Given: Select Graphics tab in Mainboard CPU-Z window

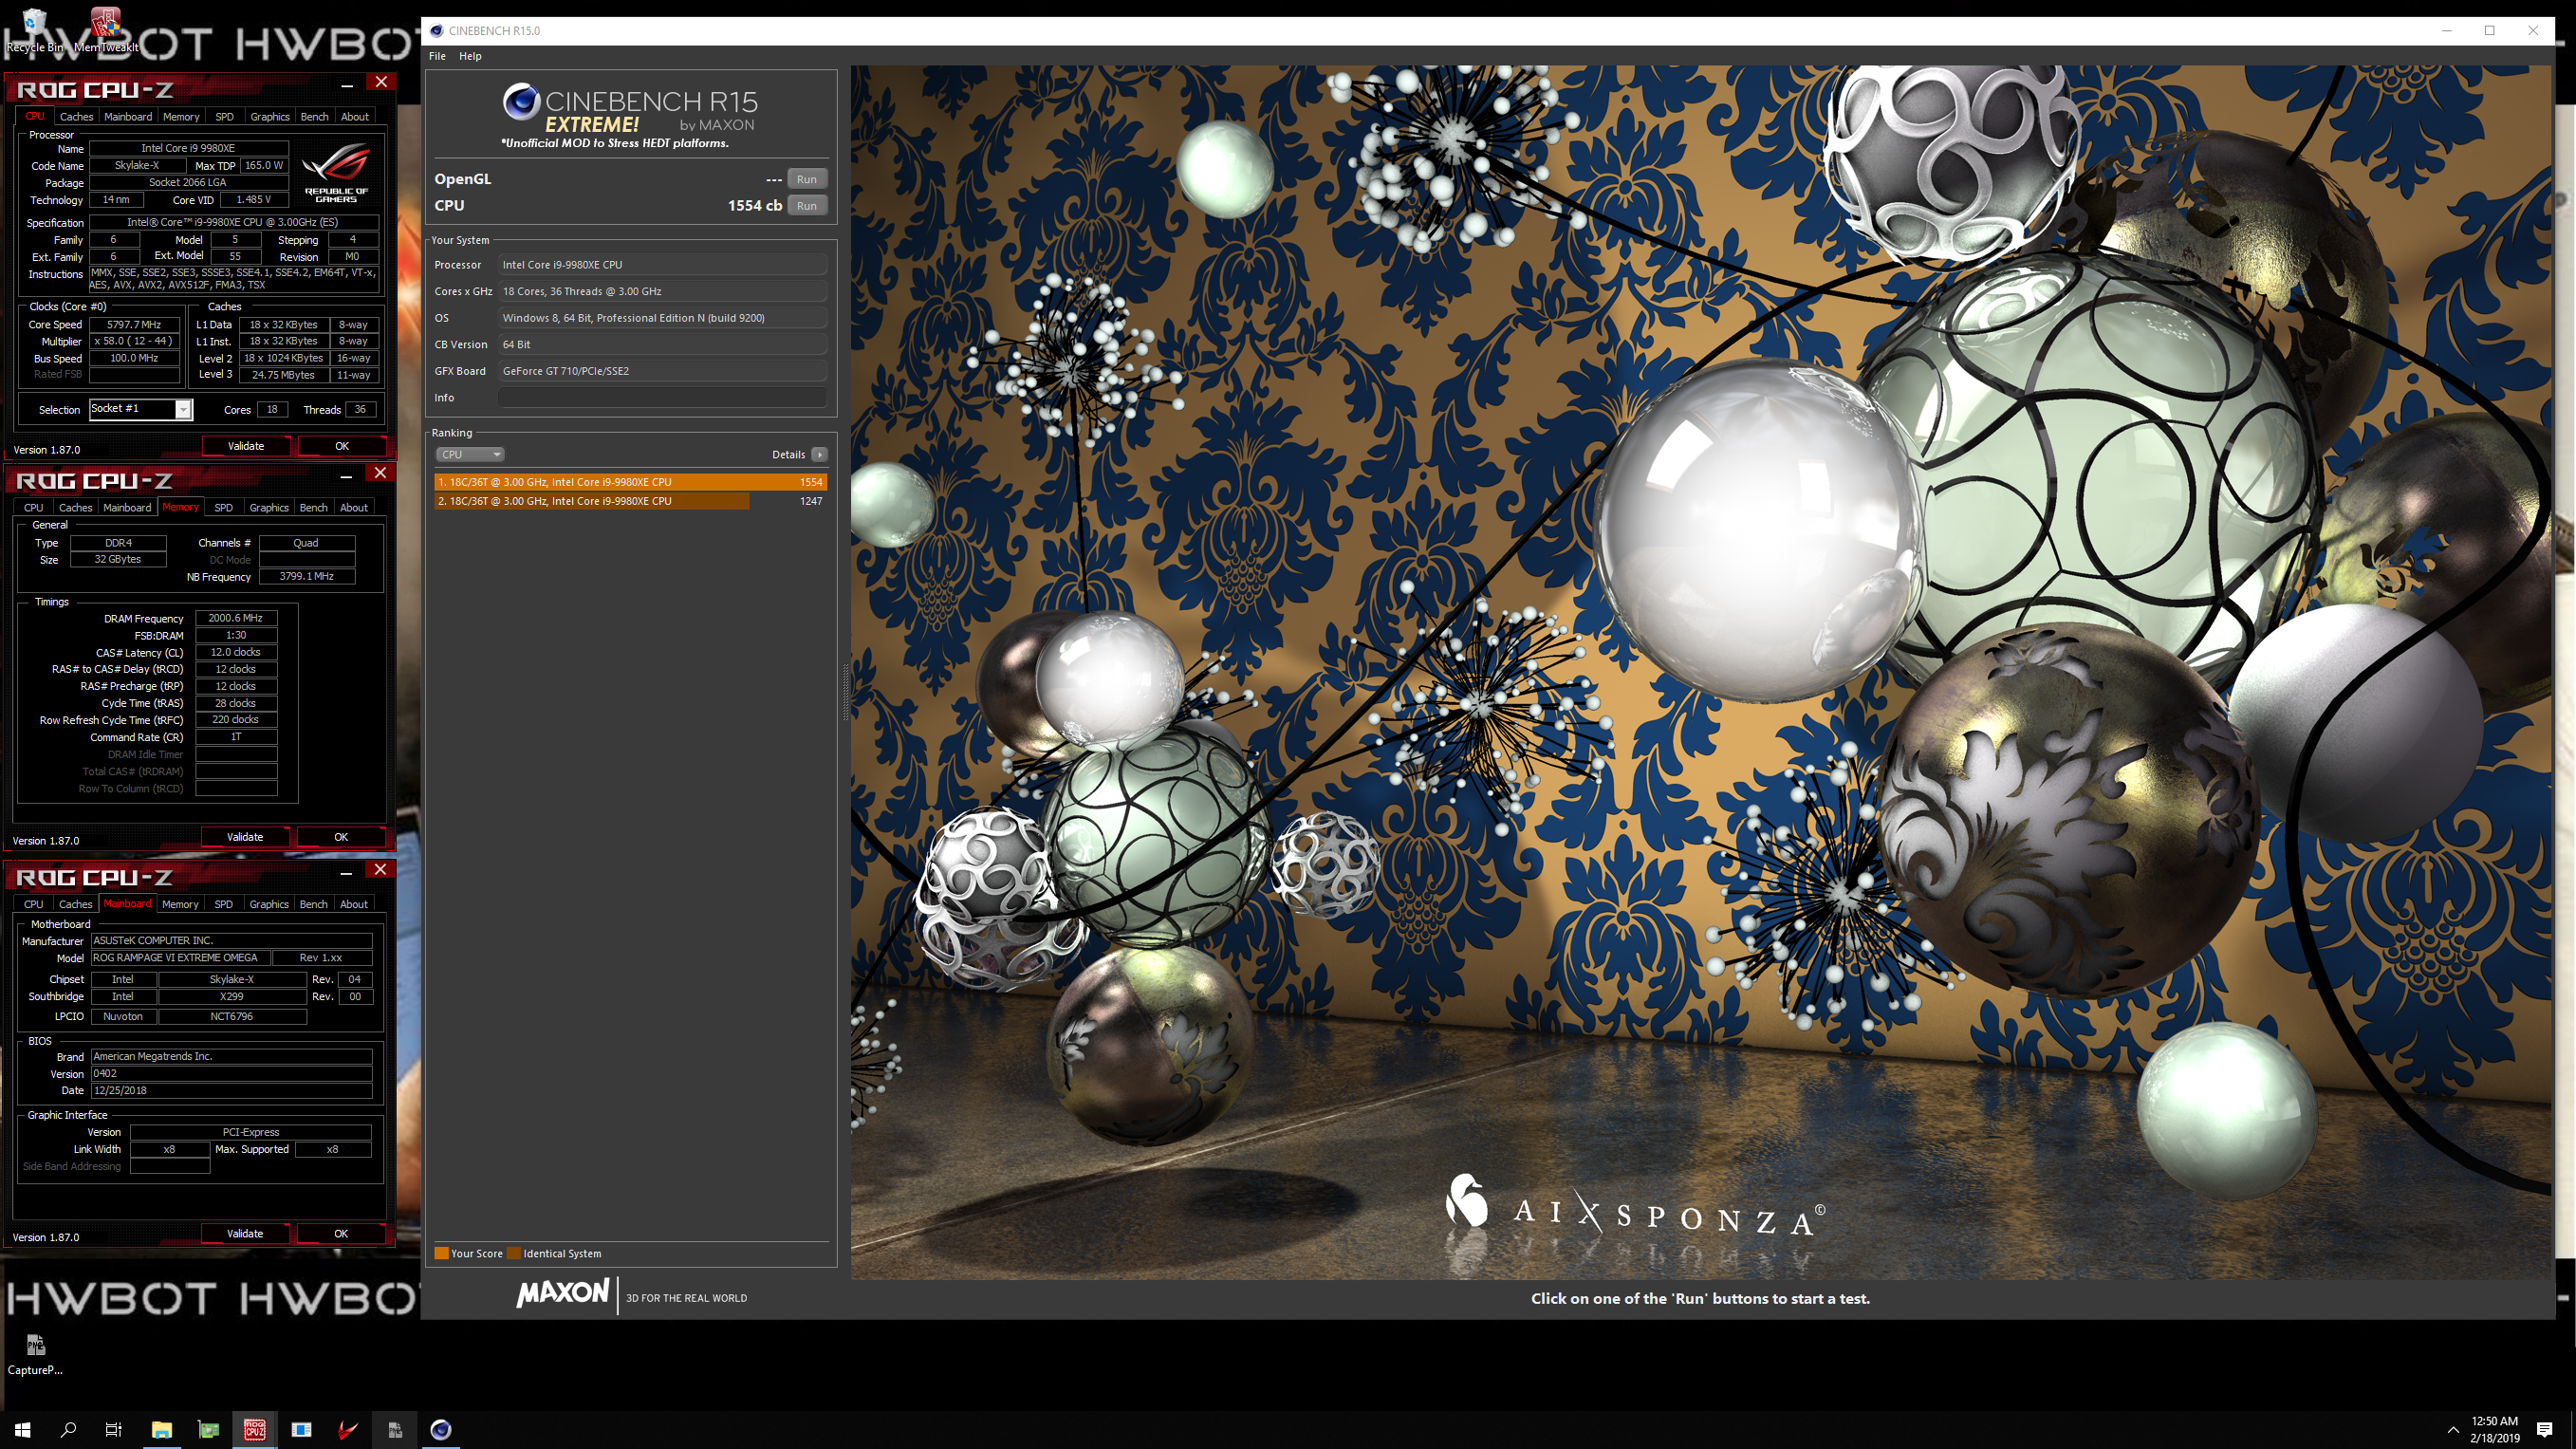Looking at the screenshot, I should pyautogui.click(x=269, y=905).
